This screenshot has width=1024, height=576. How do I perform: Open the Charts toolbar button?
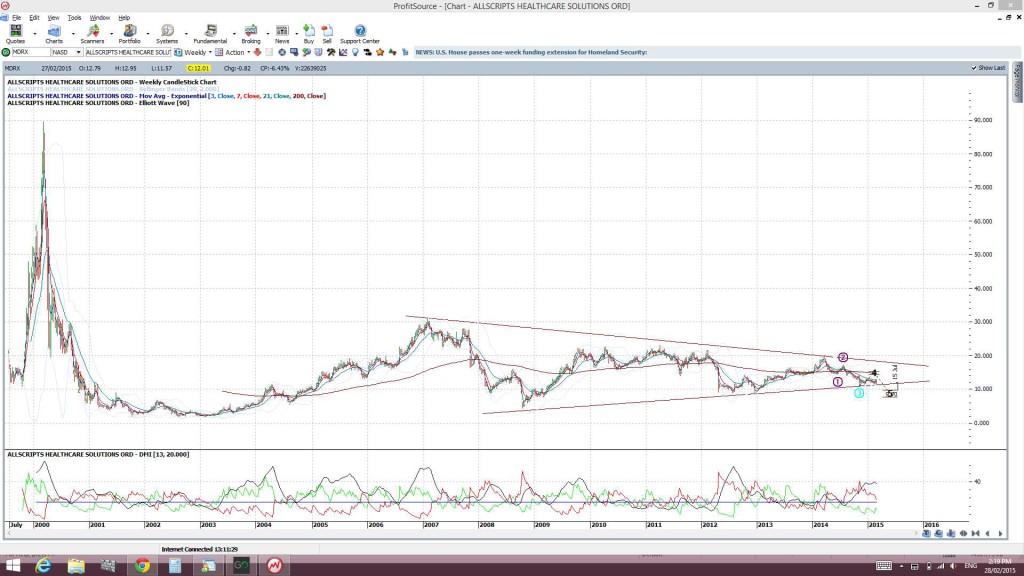54,34
